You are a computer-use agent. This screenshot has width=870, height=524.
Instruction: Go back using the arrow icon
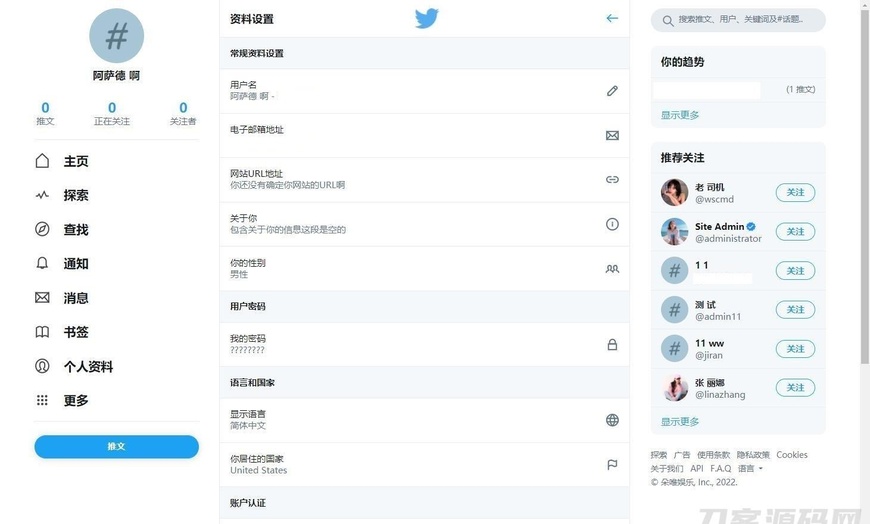pyautogui.click(x=612, y=18)
